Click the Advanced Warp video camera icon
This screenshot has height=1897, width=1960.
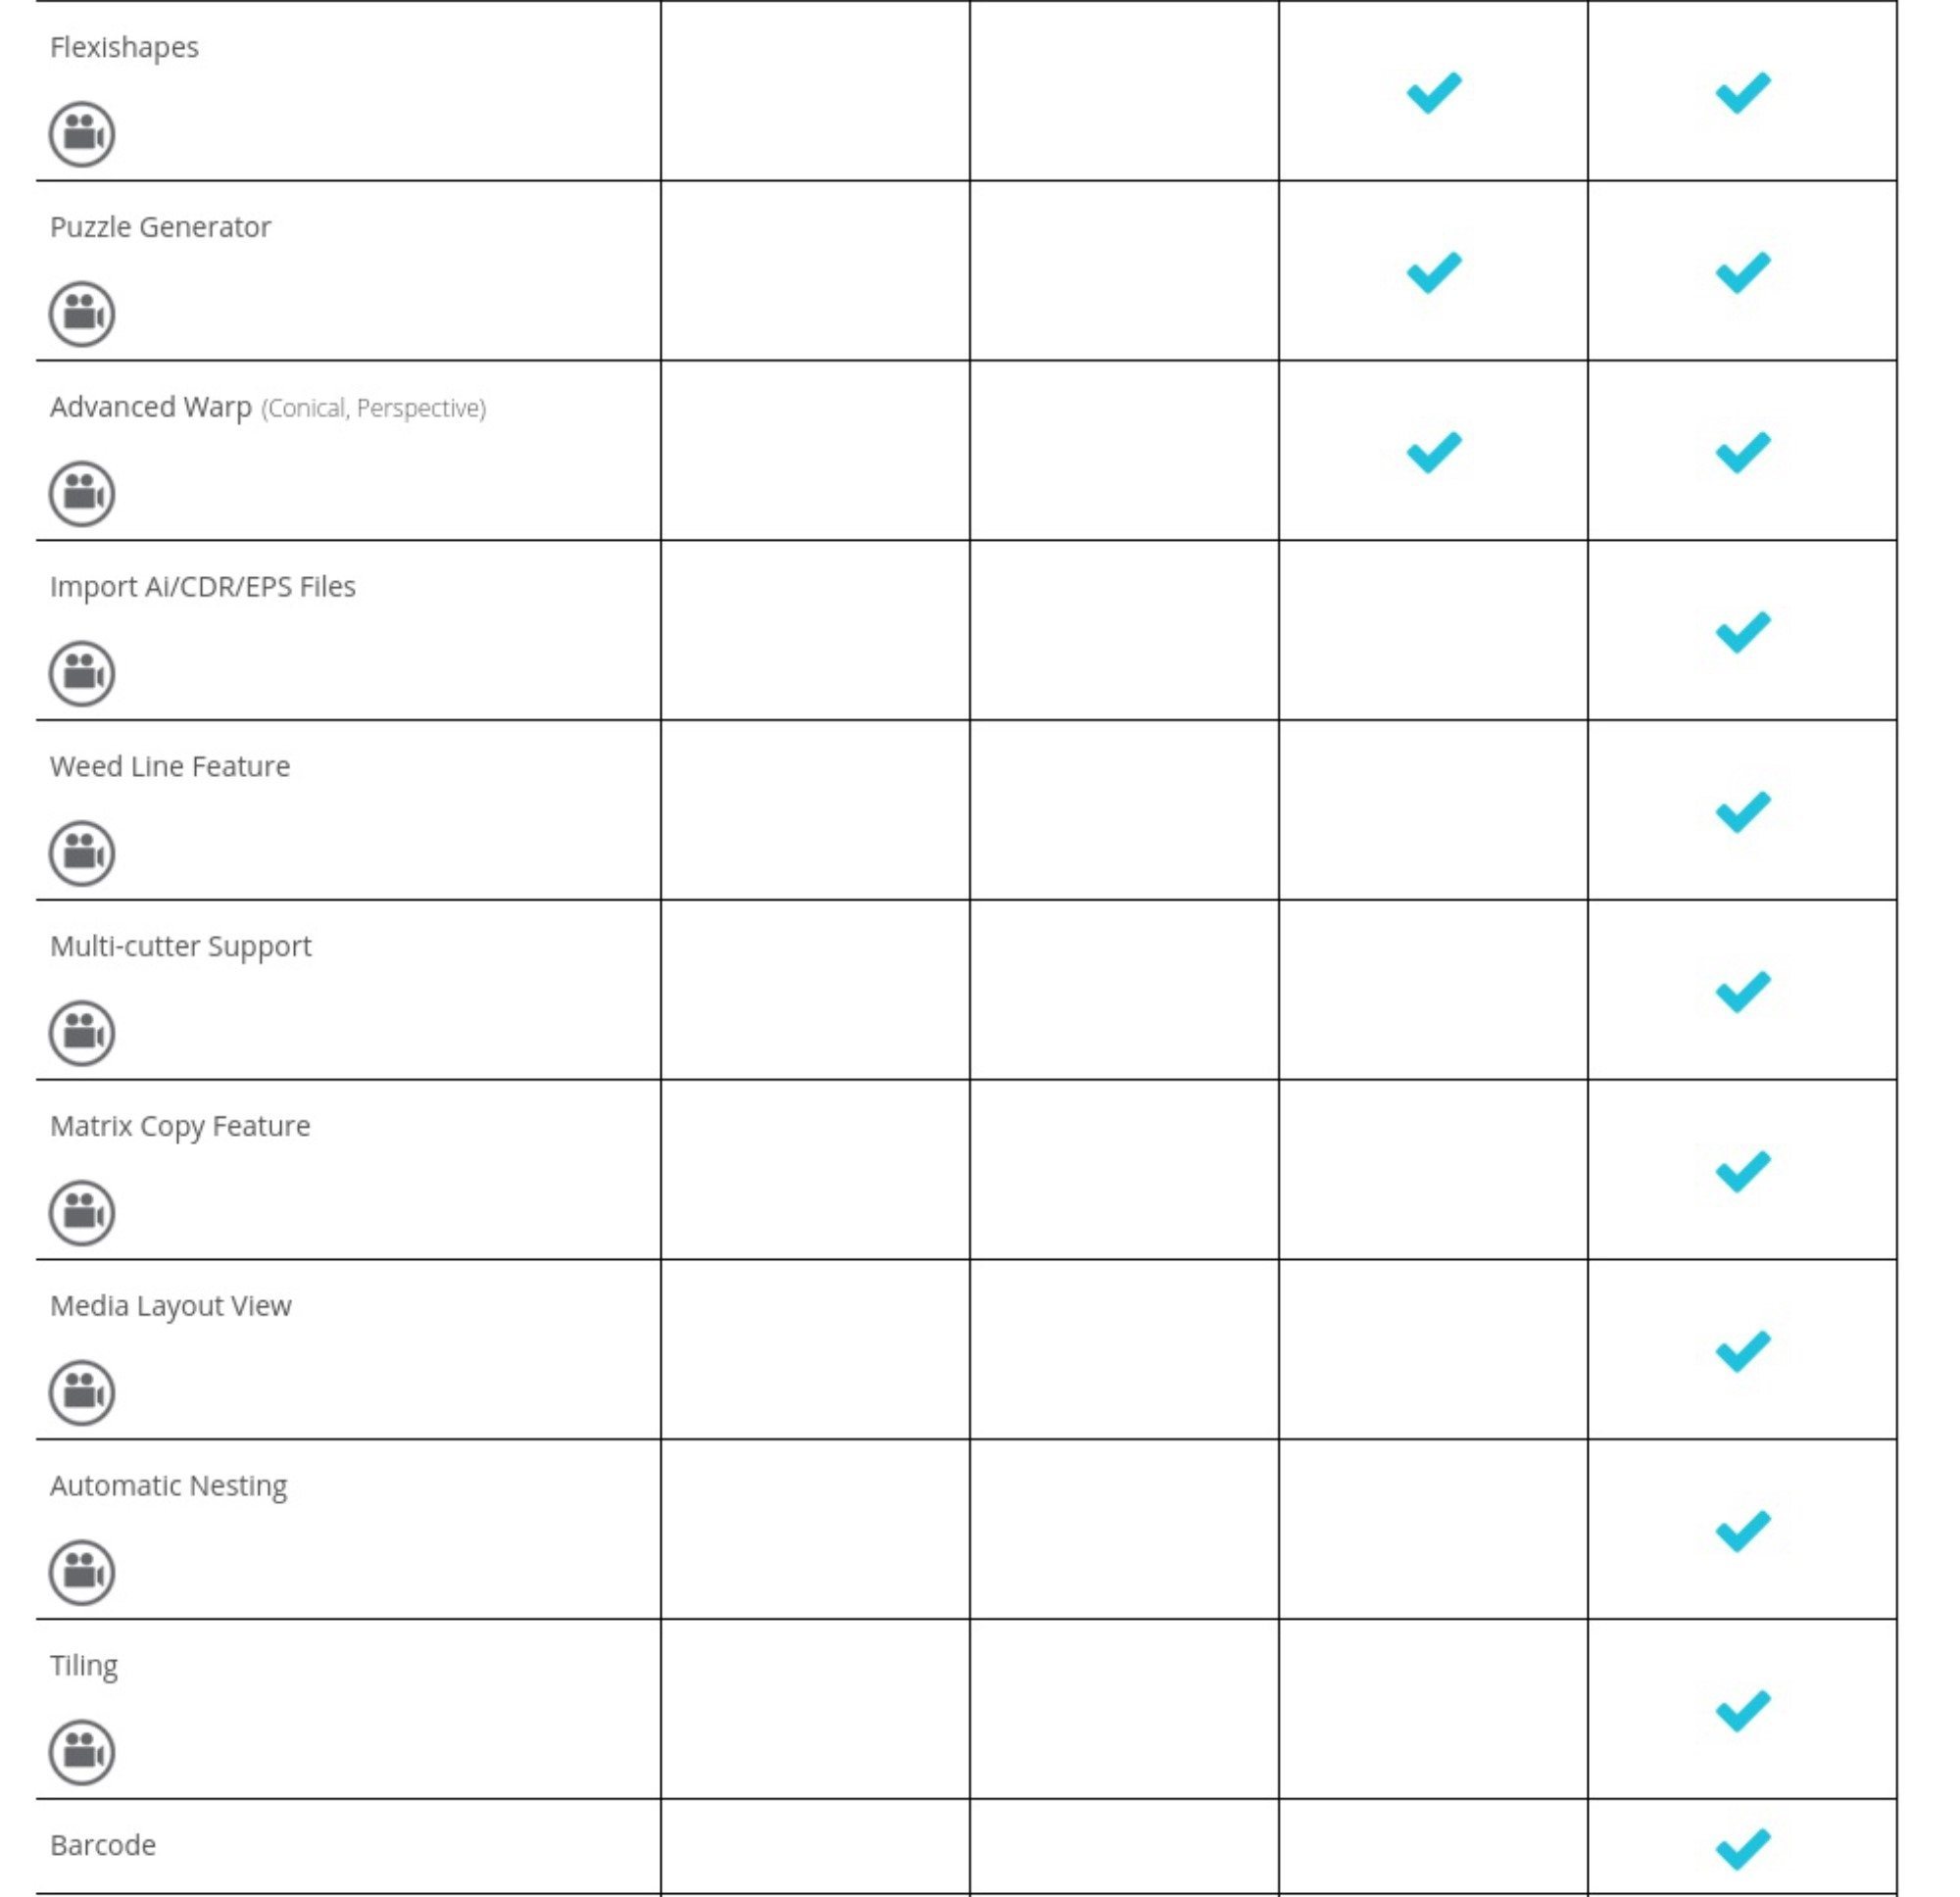tap(82, 494)
